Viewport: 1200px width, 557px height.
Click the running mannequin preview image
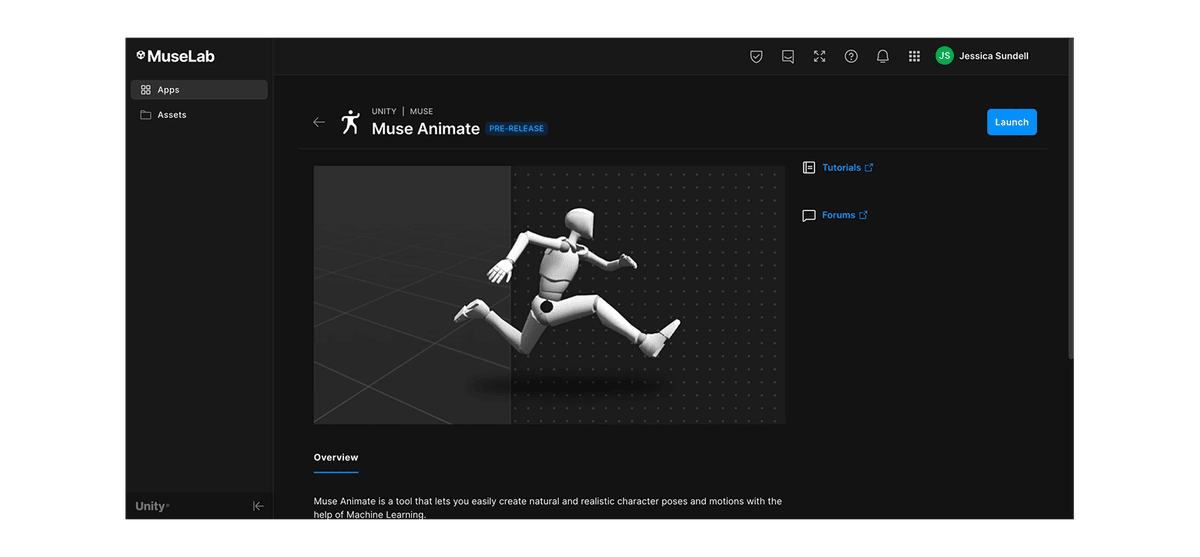[x=549, y=295]
